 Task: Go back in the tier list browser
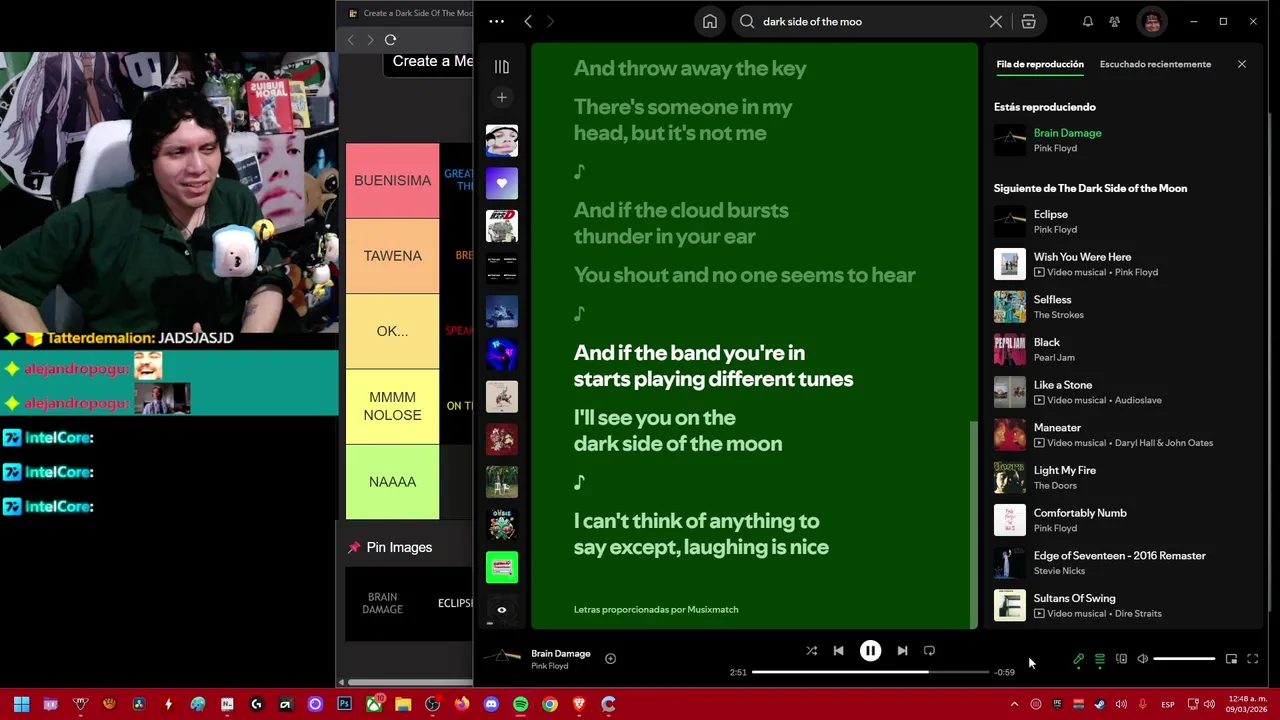[x=351, y=40]
